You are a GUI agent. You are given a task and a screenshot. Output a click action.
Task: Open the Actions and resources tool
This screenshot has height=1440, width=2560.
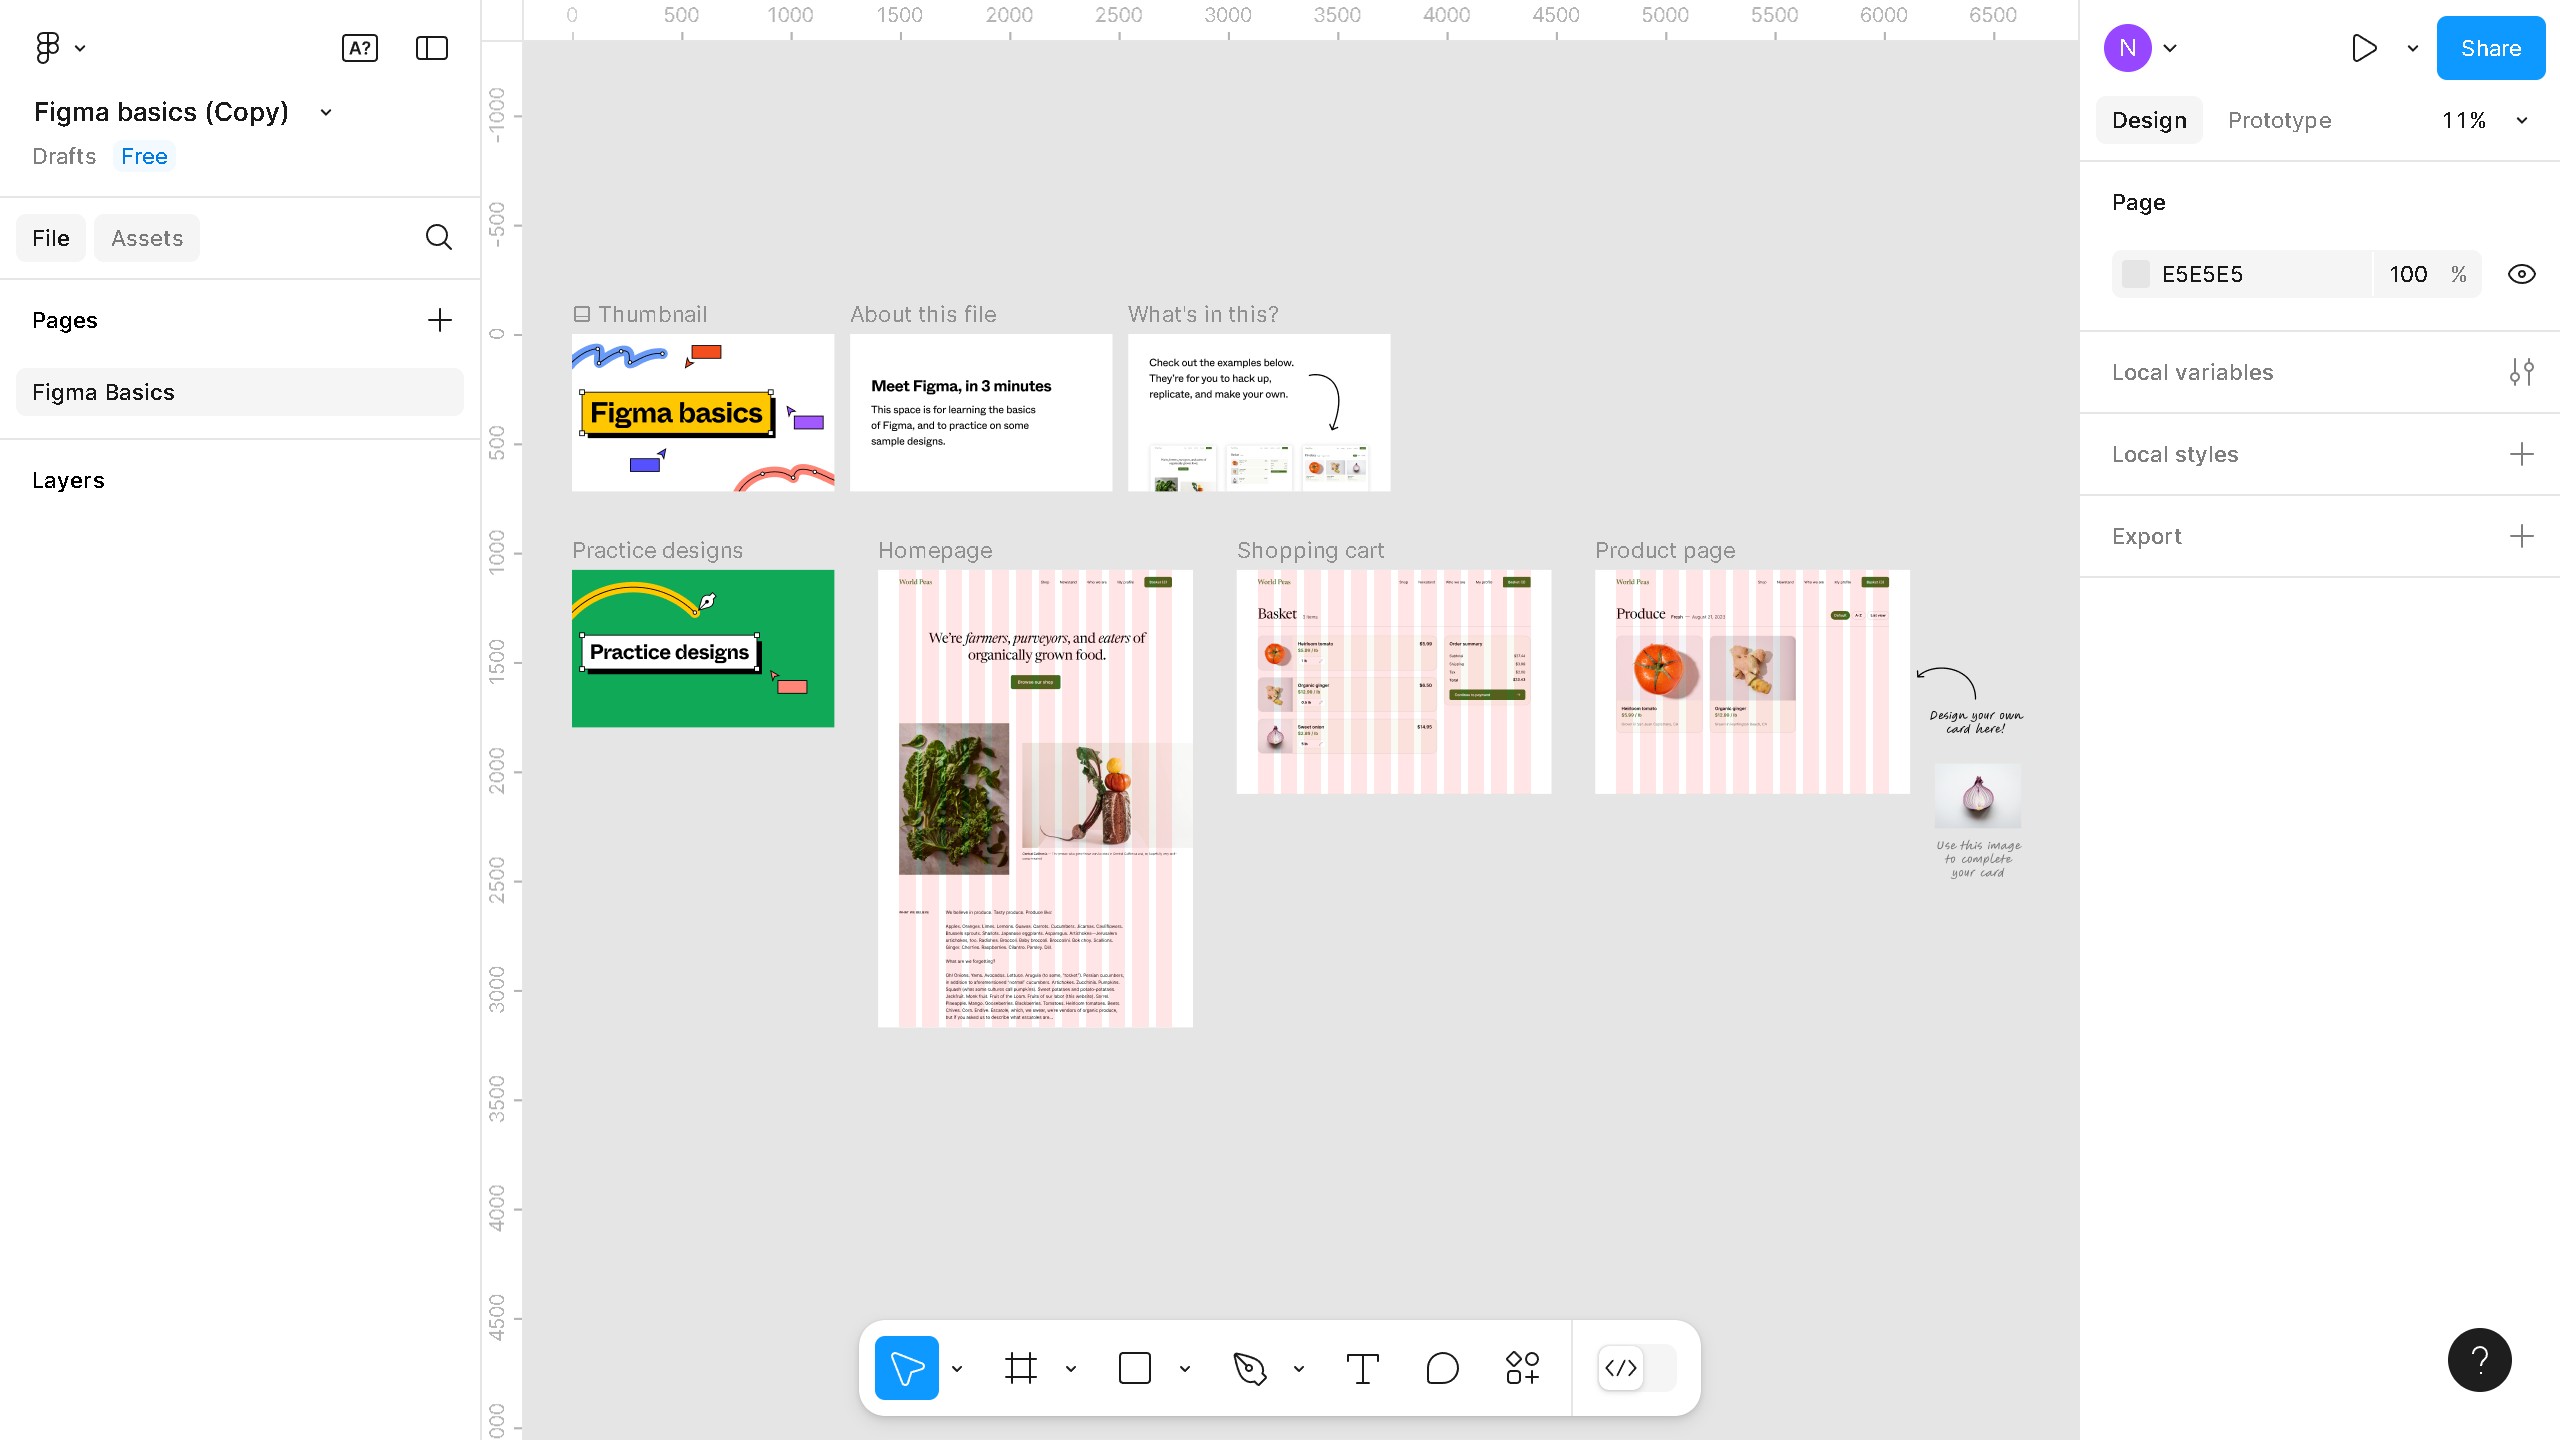pos(1522,1368)
